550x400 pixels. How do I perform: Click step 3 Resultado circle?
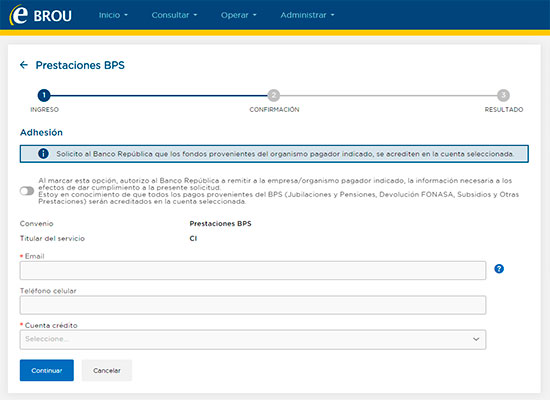503,95
